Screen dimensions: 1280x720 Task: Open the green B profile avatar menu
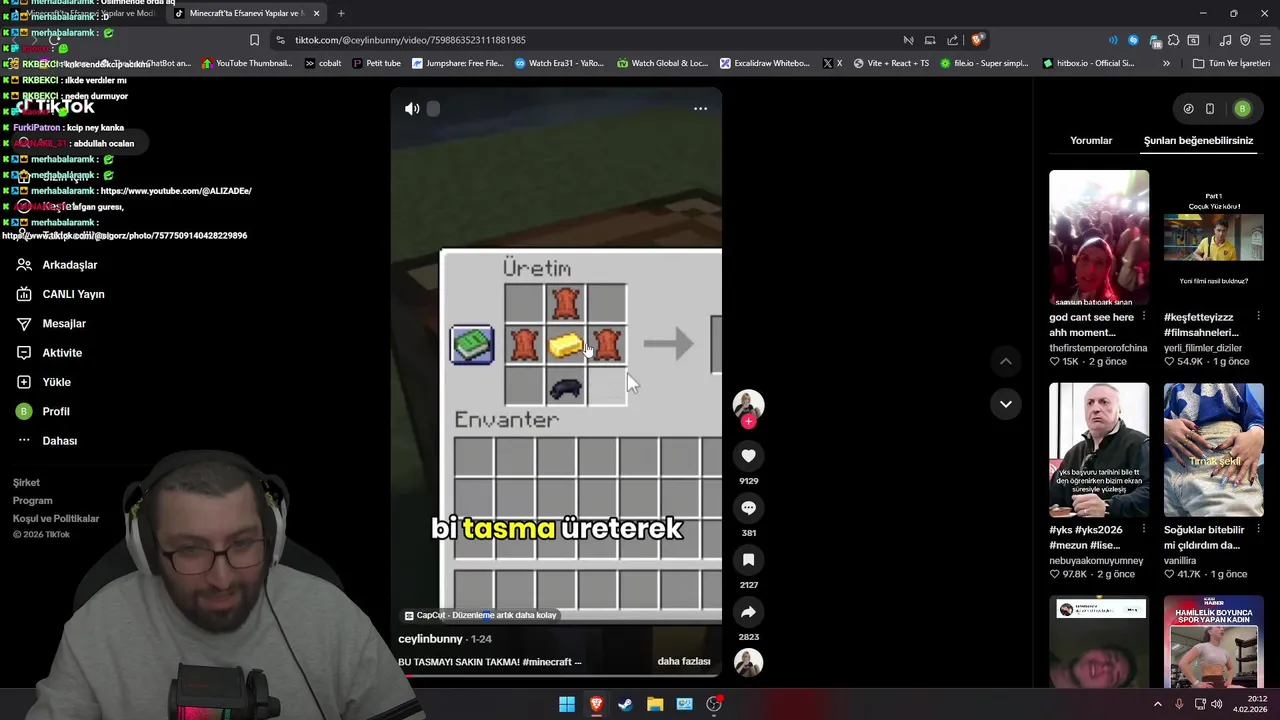1242,109
